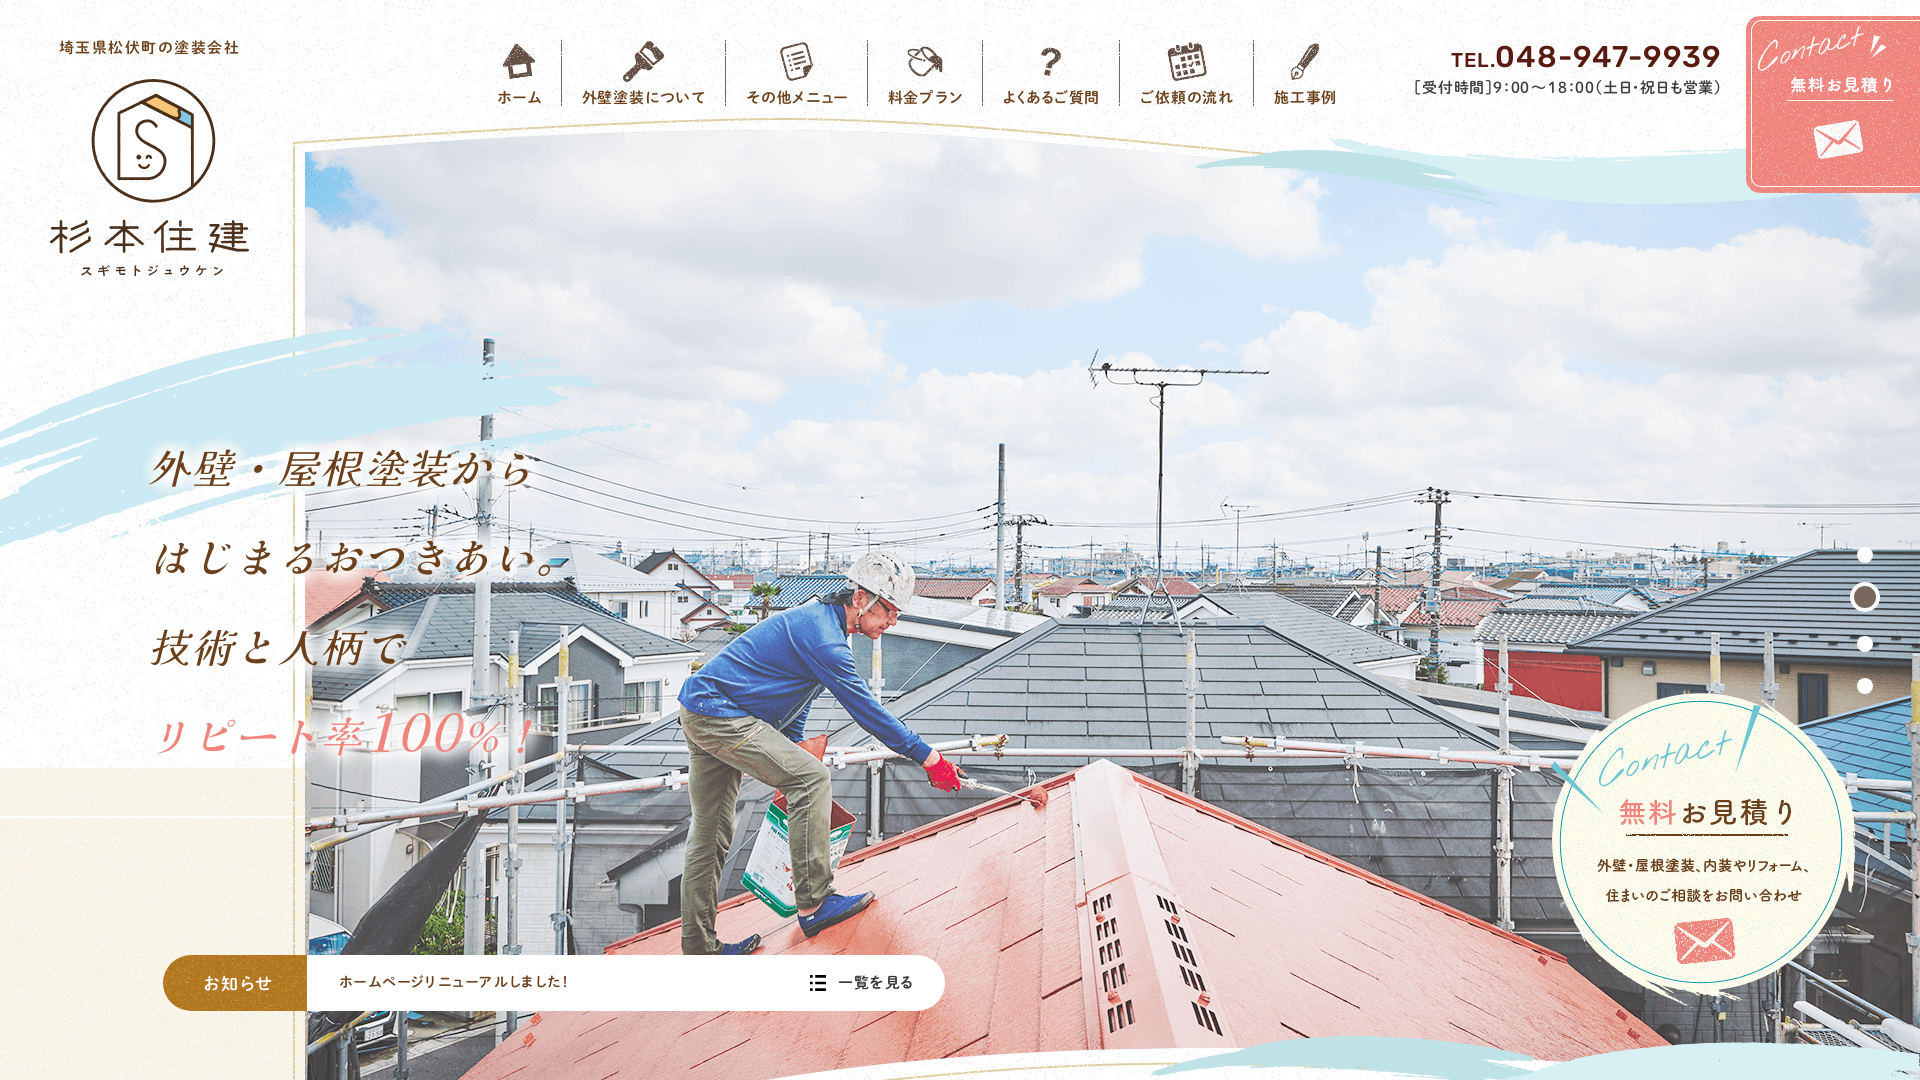
Task: Open the その他メニュー menu
Action: [x=795, y=95]
